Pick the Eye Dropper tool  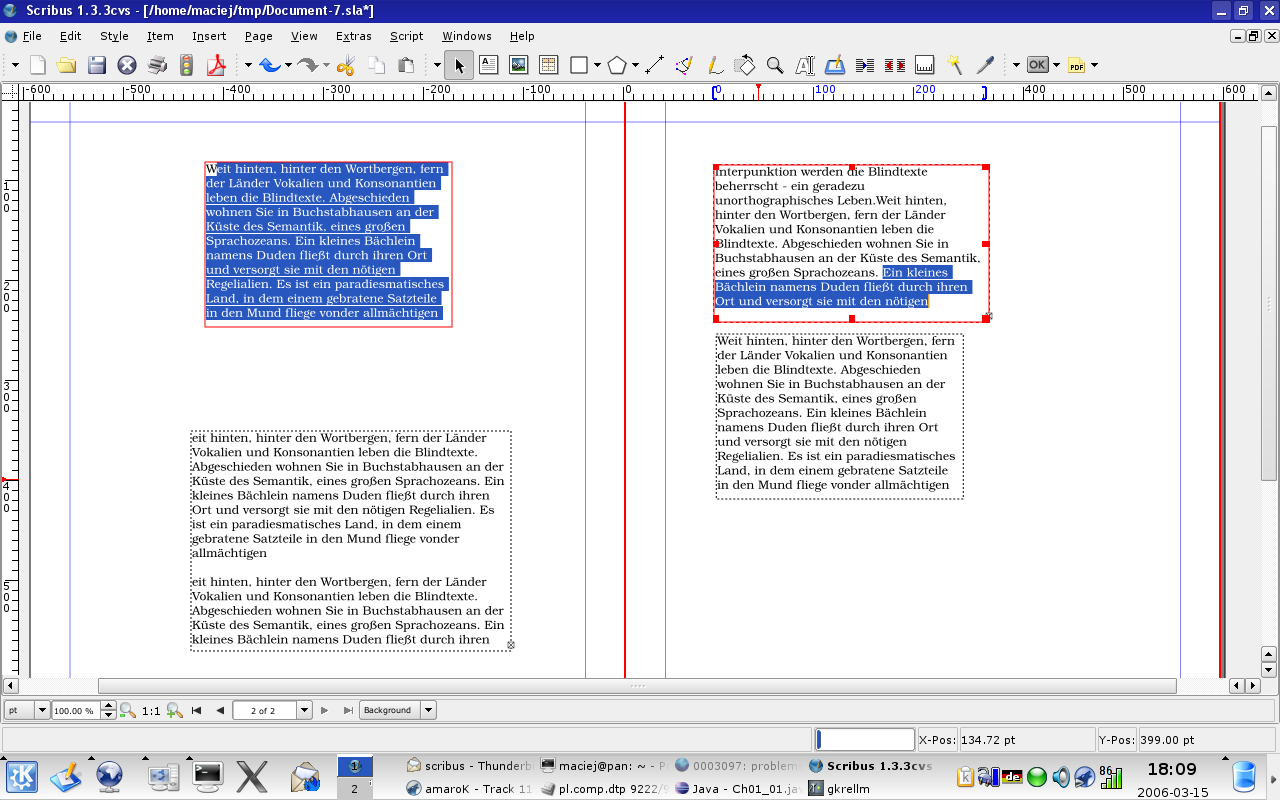click(x=985, y=66)
